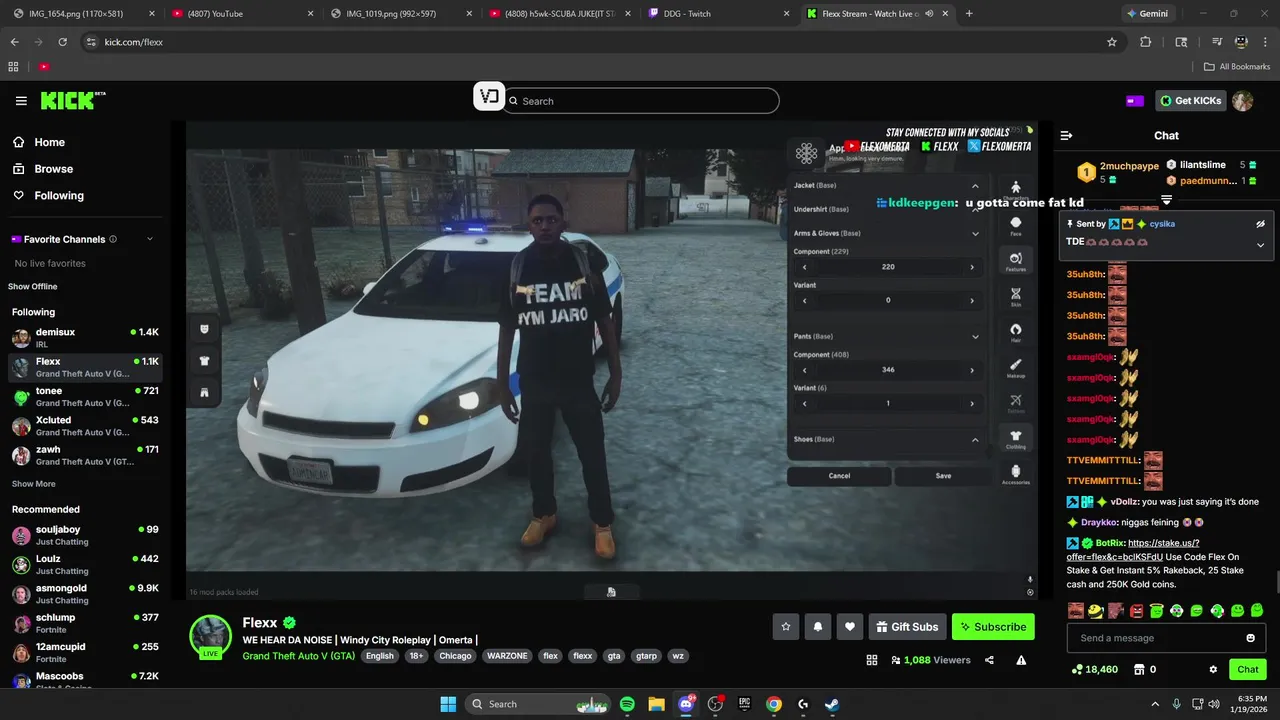Image resolution: width=1280 pixels, height=720 pixels.
Task: Mute audio on Flexx Stream tab
Action: [x=929, y=13]
